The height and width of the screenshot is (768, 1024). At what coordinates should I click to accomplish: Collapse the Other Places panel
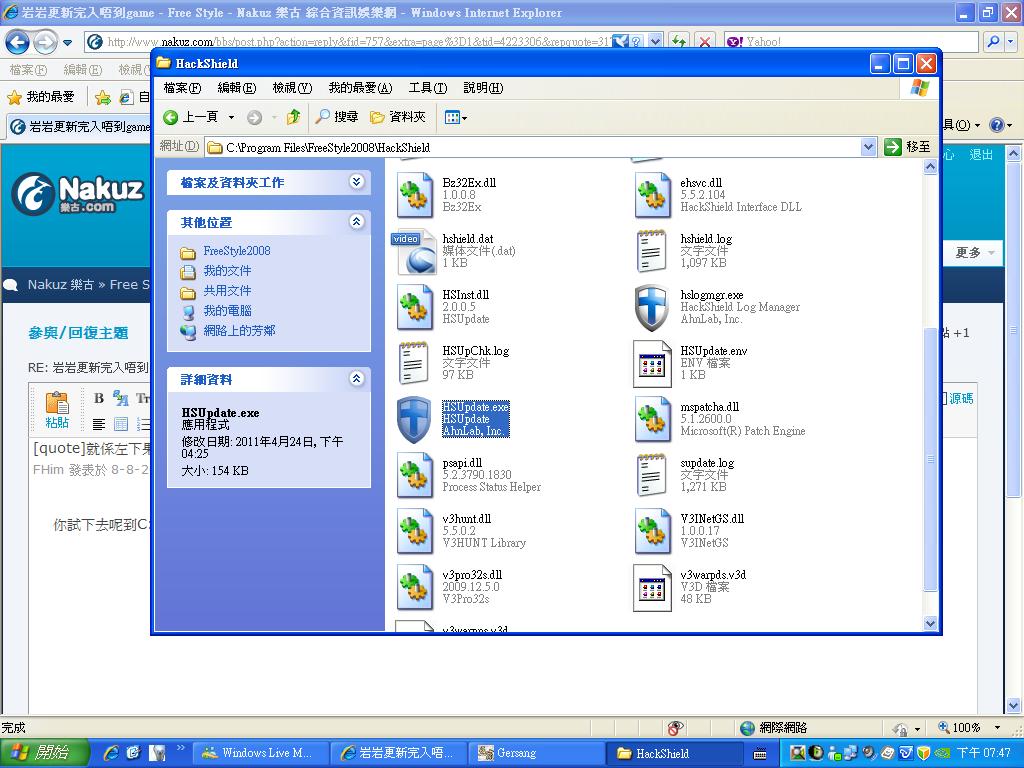[x=356, y=222]
